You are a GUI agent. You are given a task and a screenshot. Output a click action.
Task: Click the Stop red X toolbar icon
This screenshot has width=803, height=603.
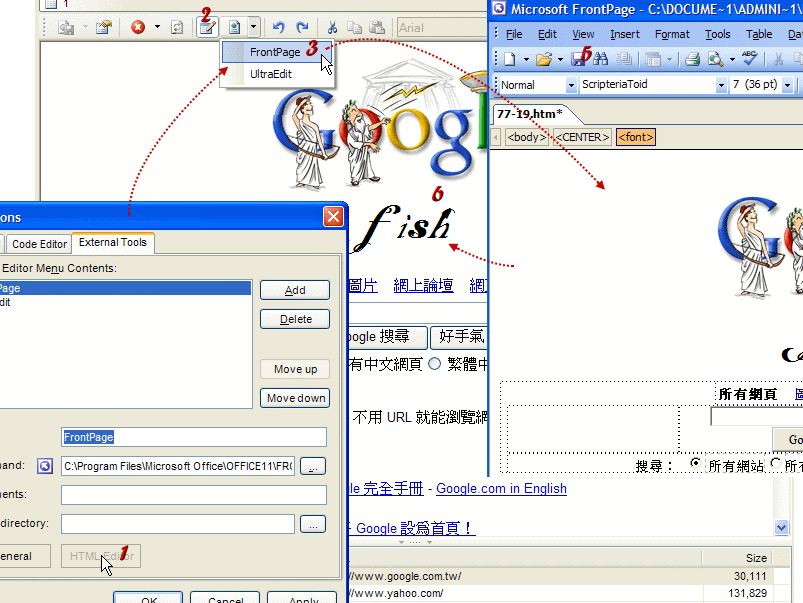click(138, 27)
